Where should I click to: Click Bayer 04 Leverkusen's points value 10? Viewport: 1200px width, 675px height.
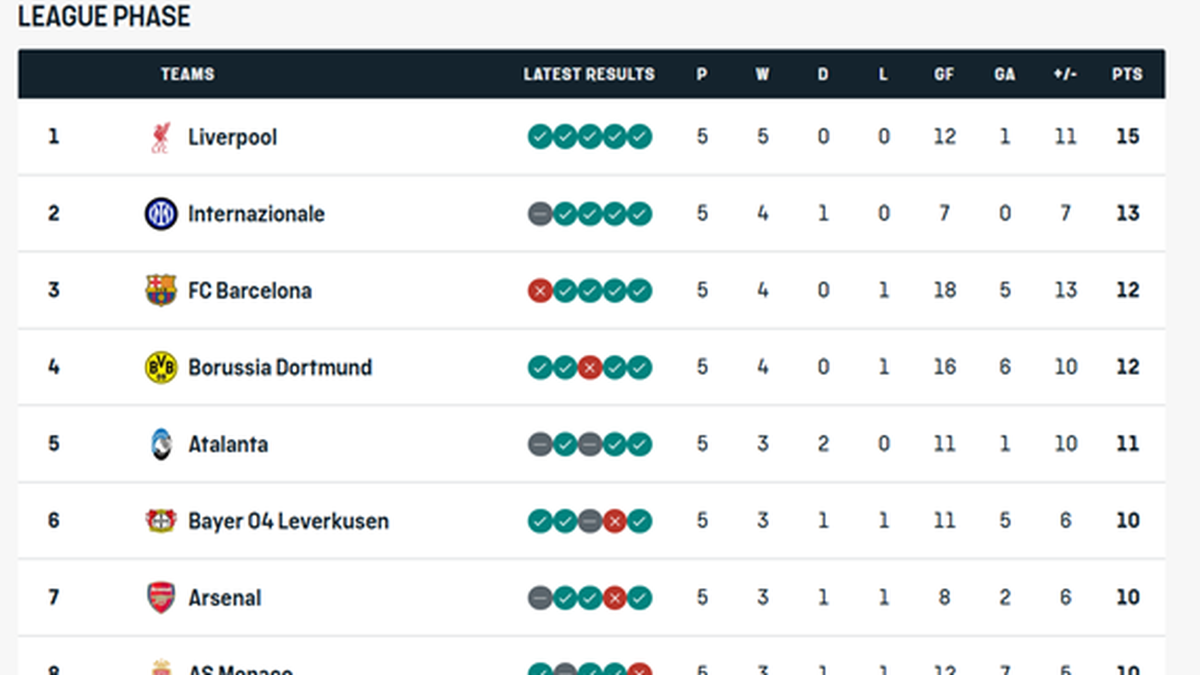coord(1127,521)
